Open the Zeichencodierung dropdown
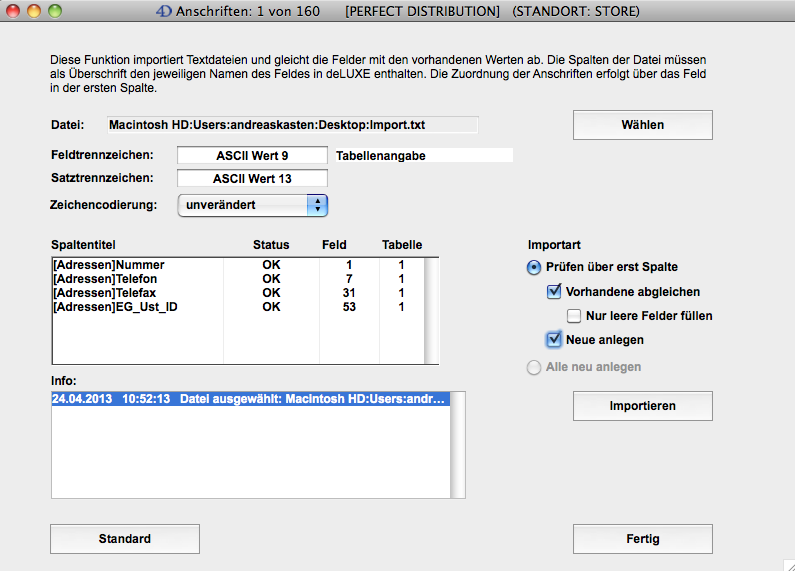The width and height of the screenshot is (795, 571). (252, 205)
